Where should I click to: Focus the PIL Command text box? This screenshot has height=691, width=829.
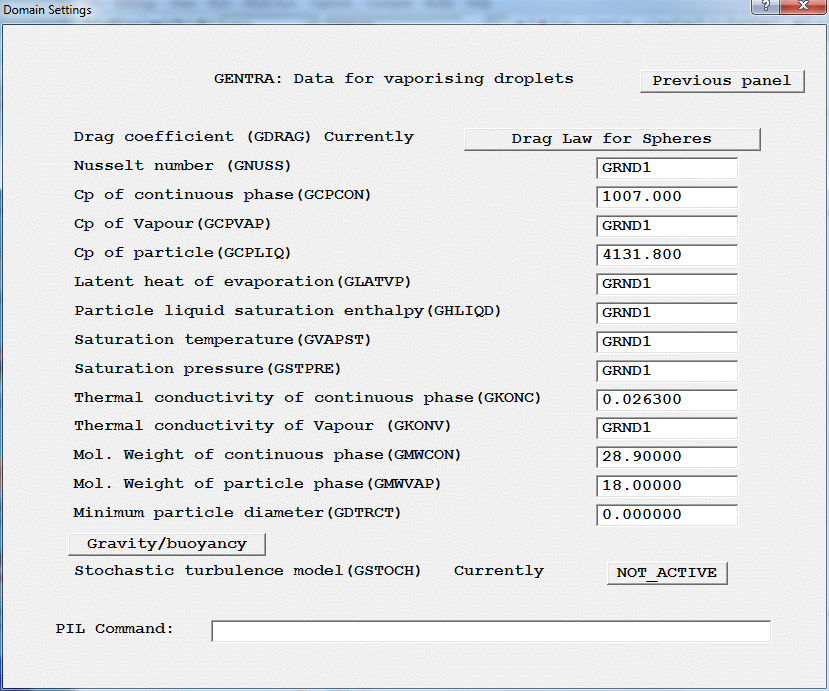tap(490, 631)
